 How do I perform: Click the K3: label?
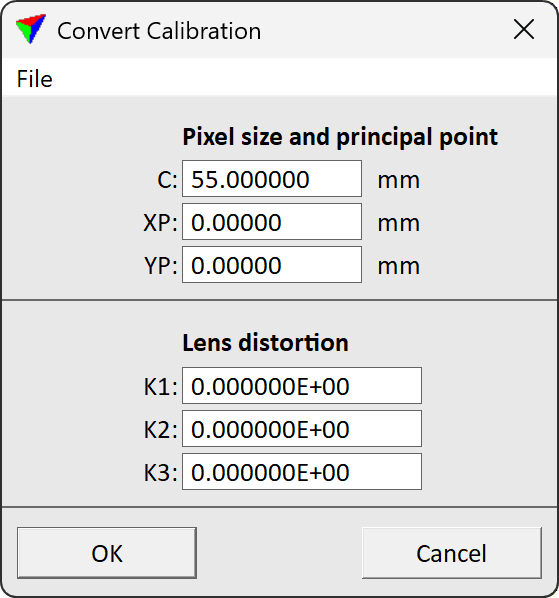pos(161,473)
